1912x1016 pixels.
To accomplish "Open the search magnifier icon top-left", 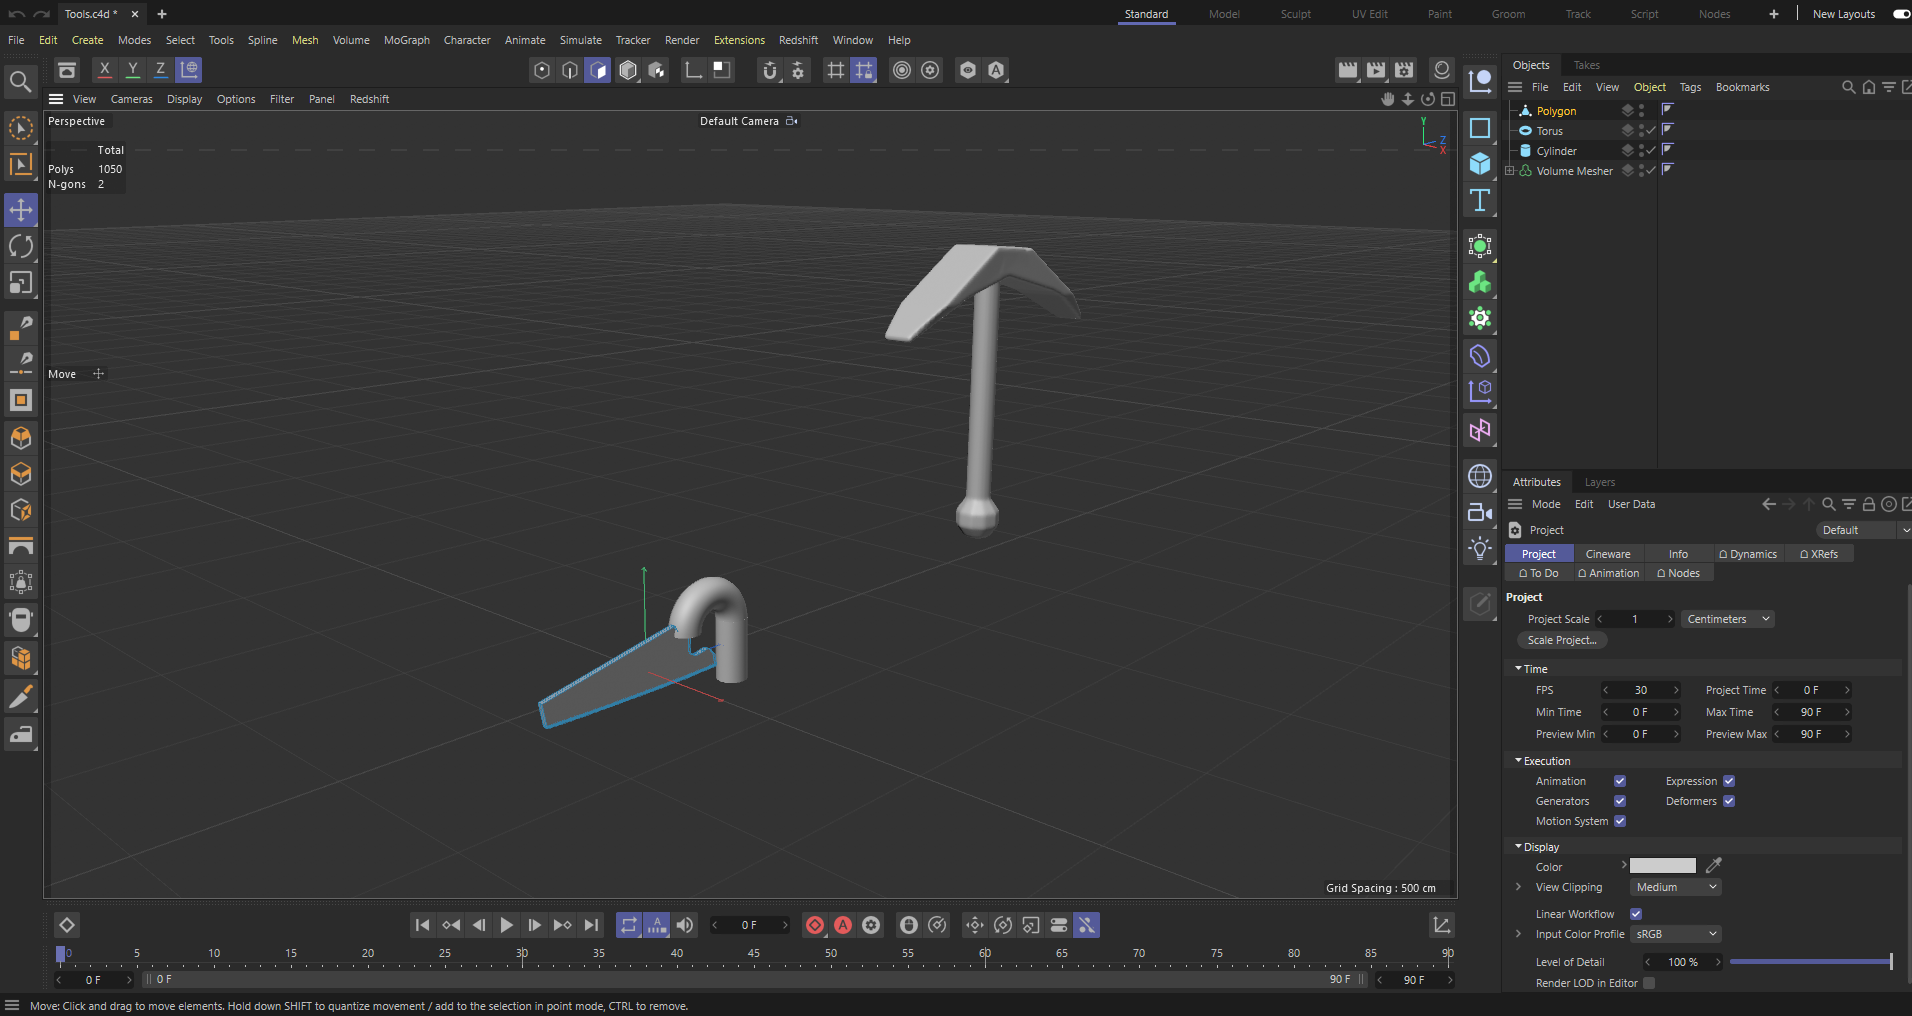I will click(20, 81).
